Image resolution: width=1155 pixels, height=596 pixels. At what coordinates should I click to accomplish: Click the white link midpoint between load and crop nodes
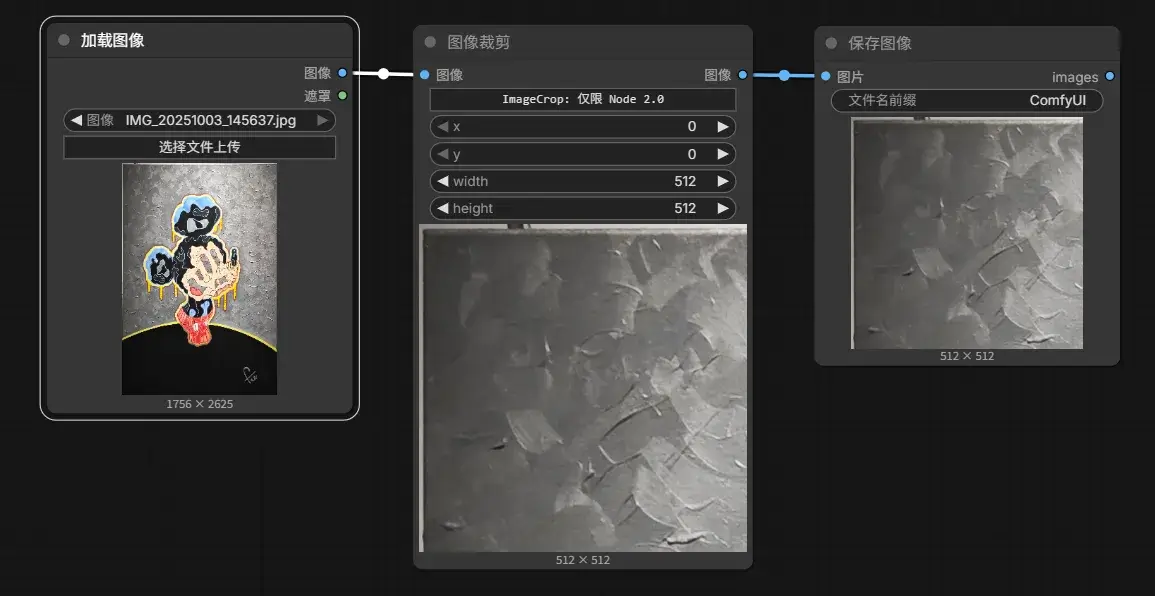pos(383,73)
